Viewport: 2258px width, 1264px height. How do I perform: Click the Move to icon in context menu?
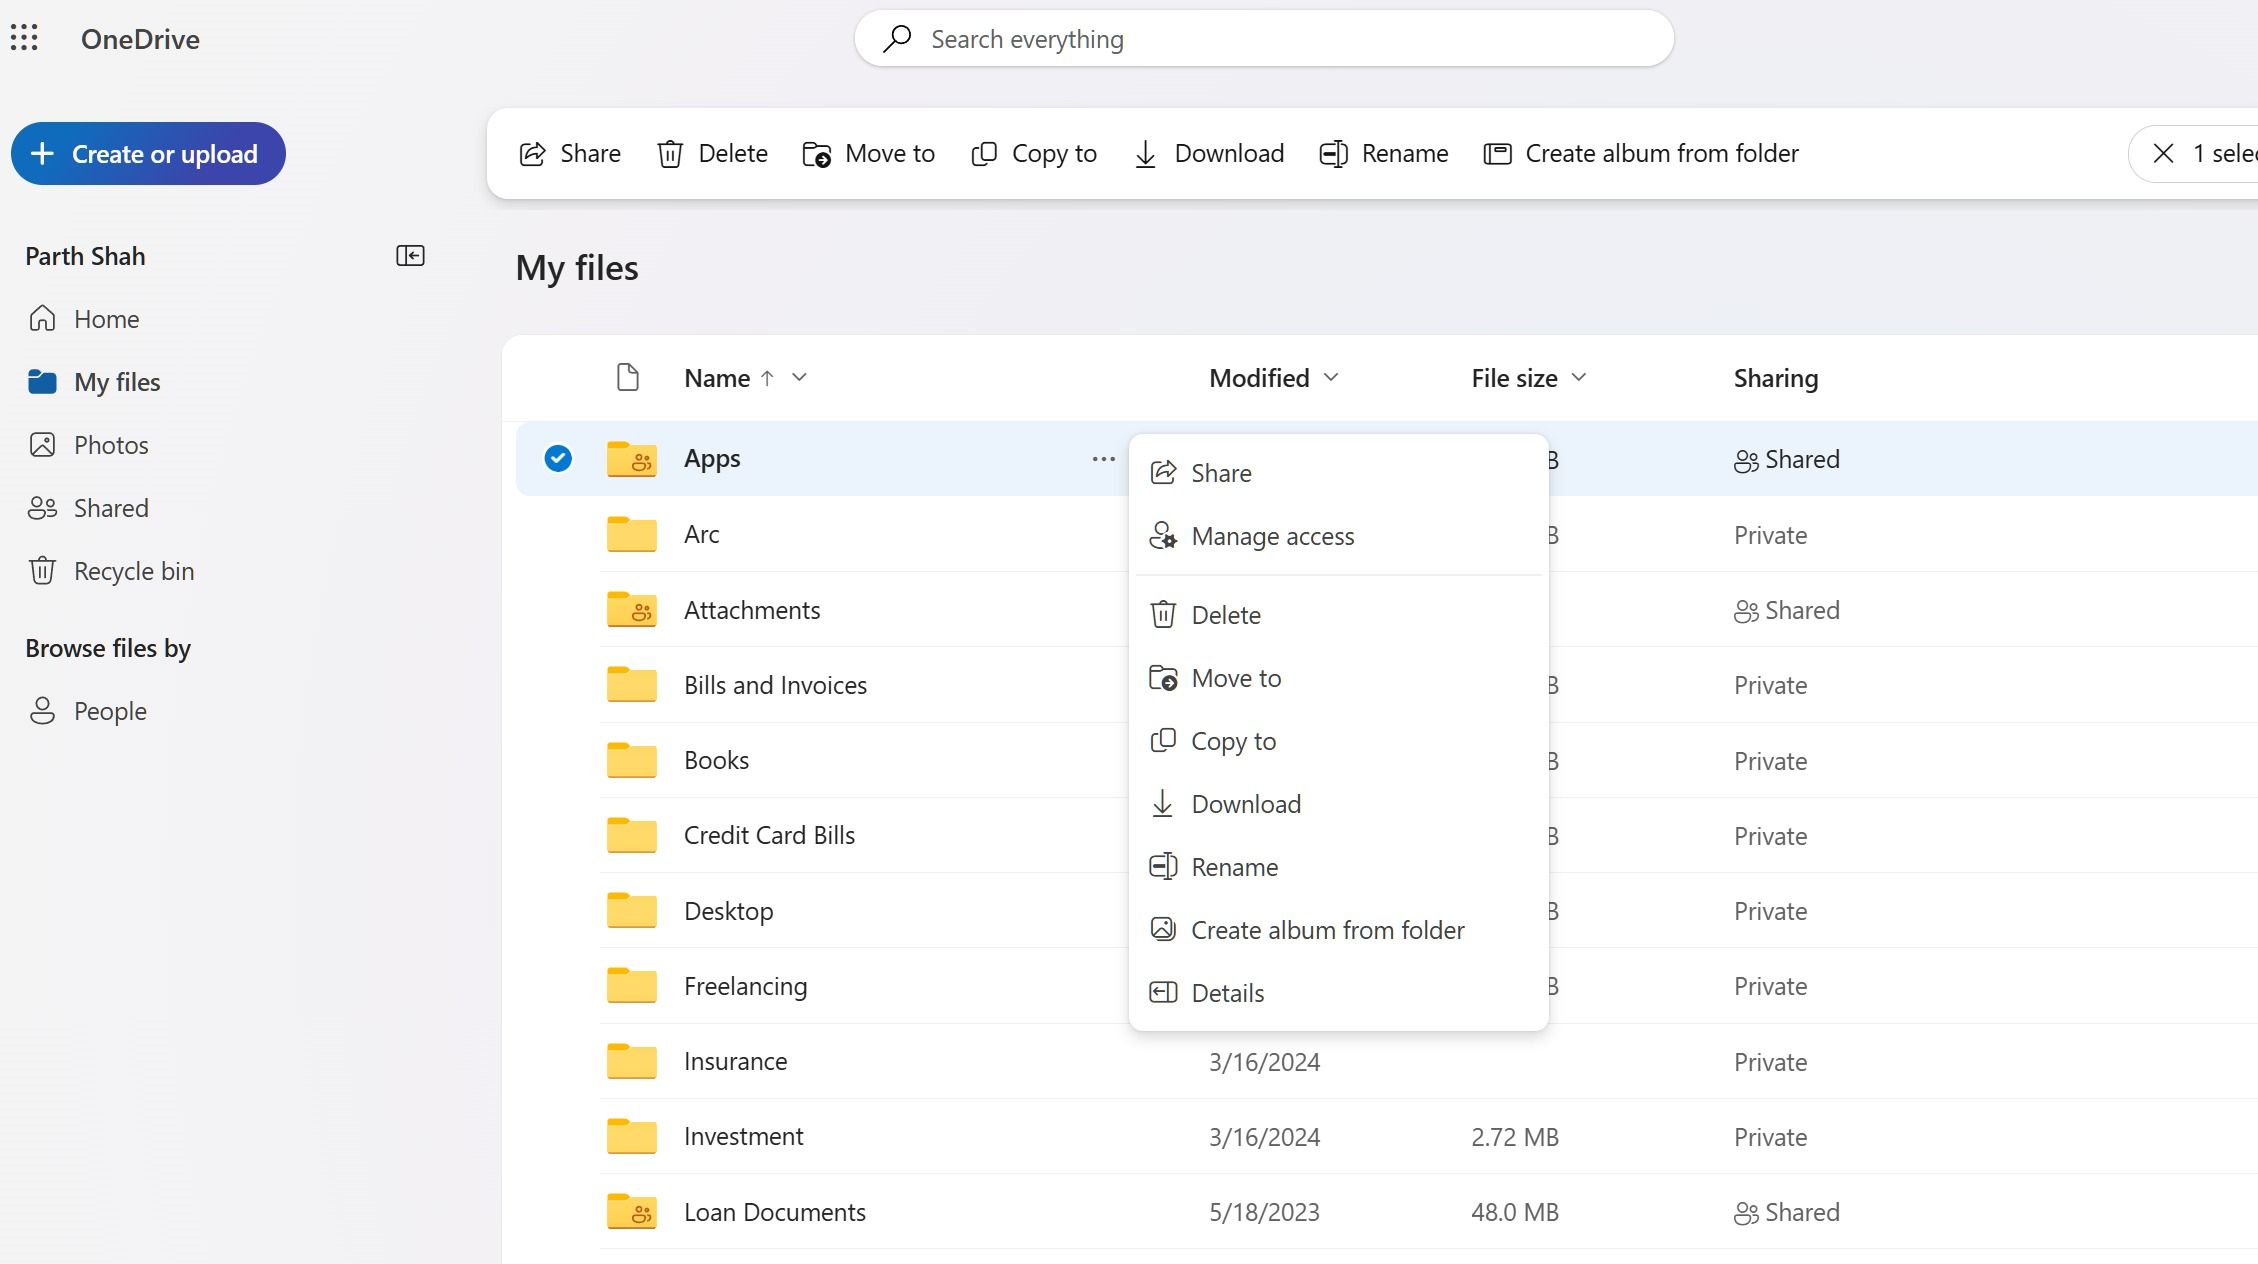(x=1163, y=676)
